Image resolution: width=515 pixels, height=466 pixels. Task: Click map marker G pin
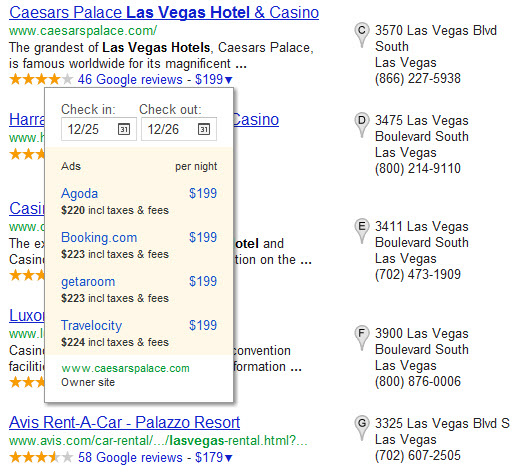click(362, 428)
